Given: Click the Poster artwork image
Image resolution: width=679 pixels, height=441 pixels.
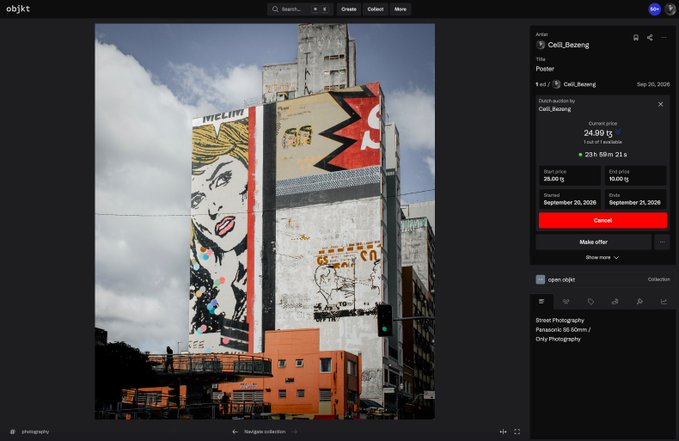Looking at the screenshot, I should [x=265, y=221].
